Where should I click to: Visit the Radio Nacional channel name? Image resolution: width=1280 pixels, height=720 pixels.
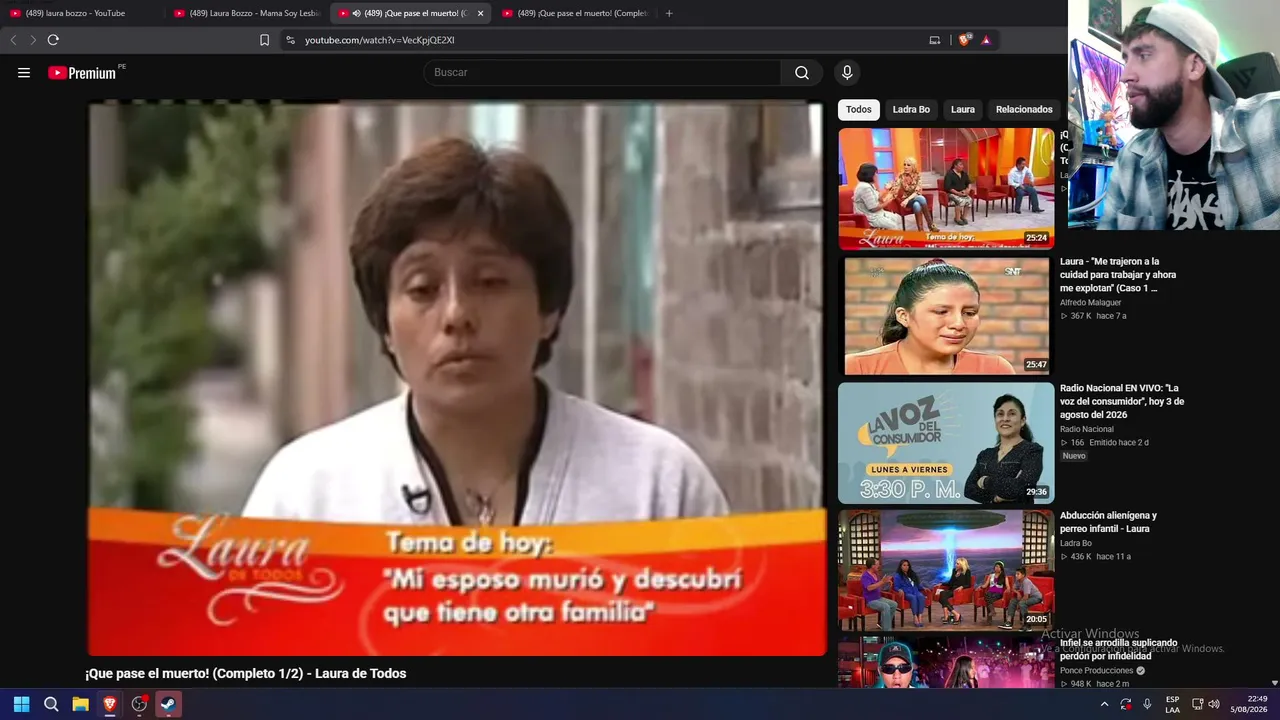click(1087, 429)
